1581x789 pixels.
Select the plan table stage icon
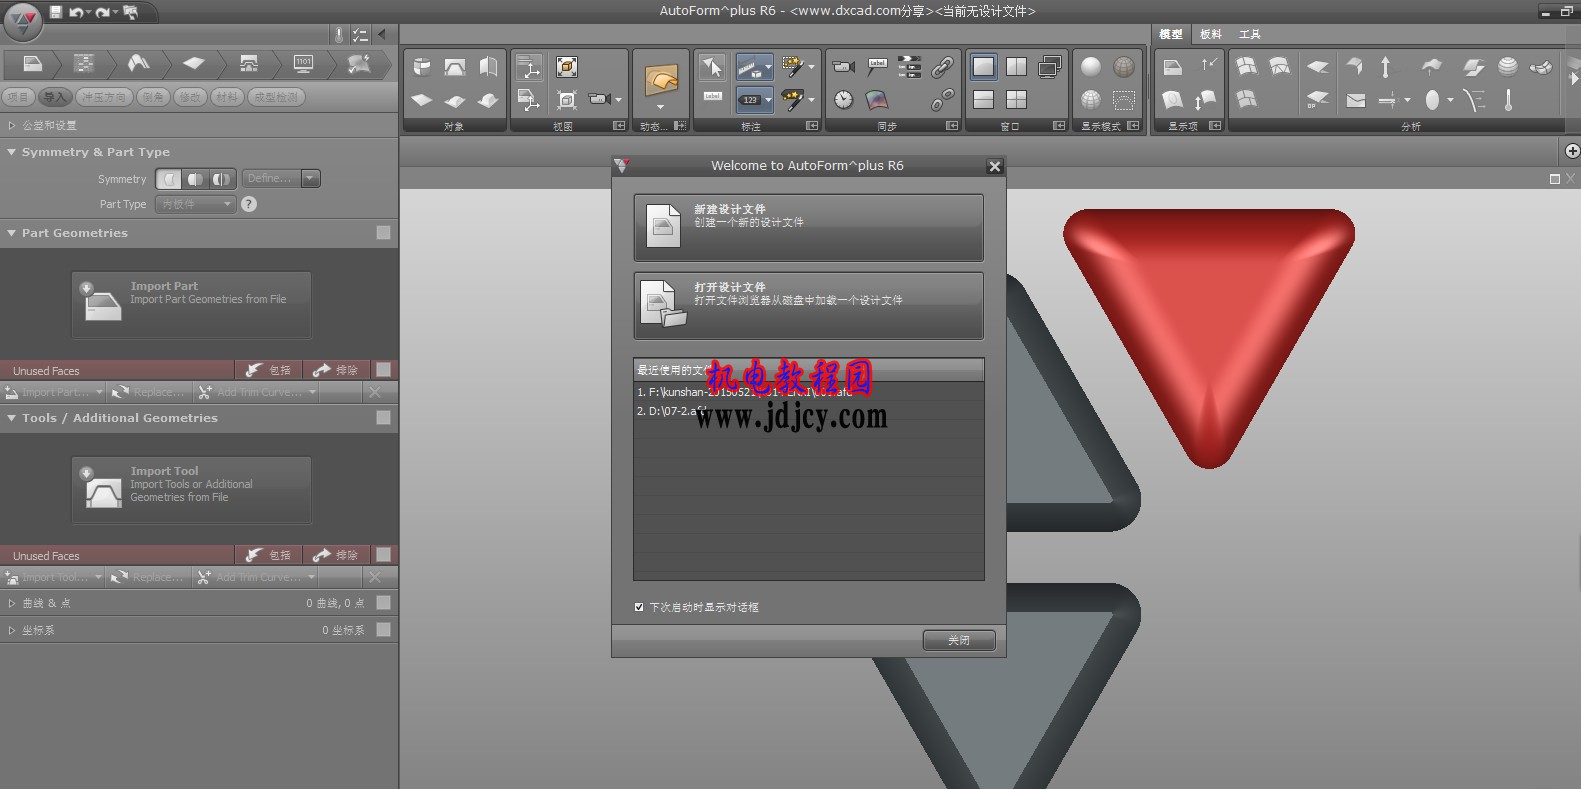pyautogui.click(x=85, y=64)
